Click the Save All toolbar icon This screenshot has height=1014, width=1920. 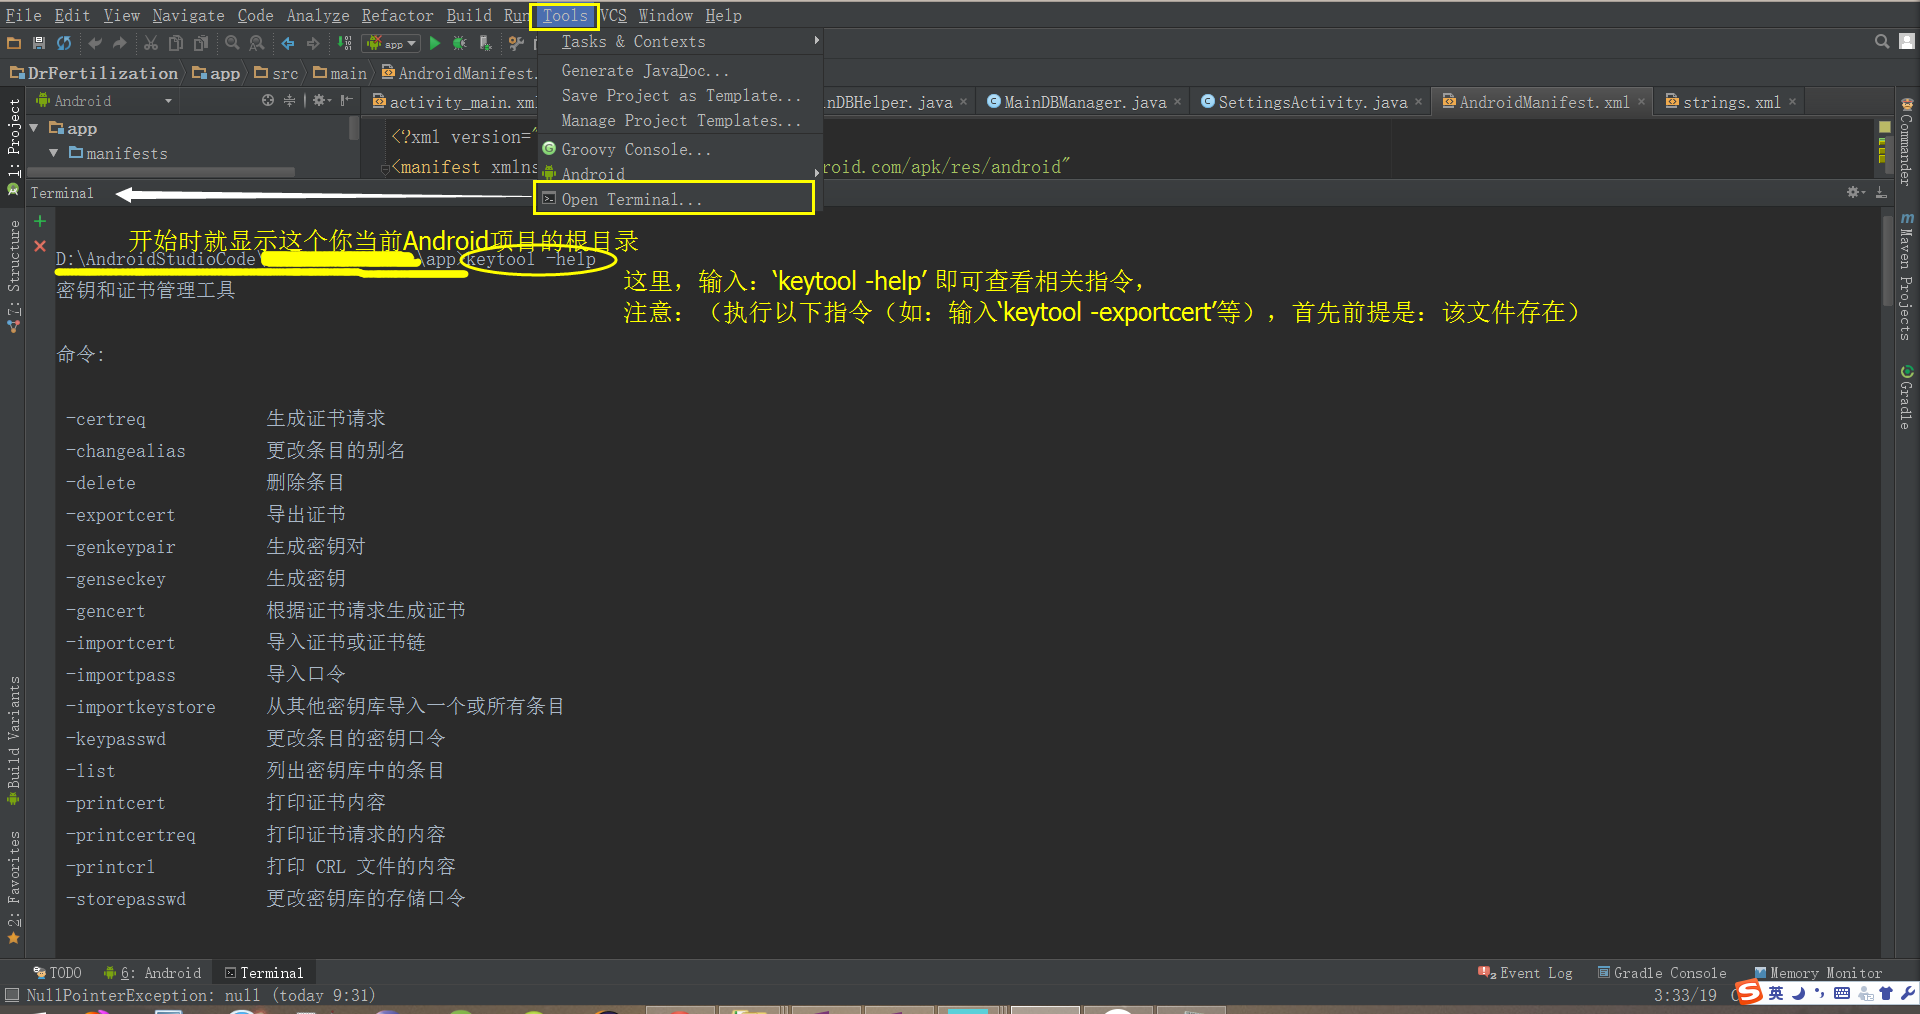39,43
